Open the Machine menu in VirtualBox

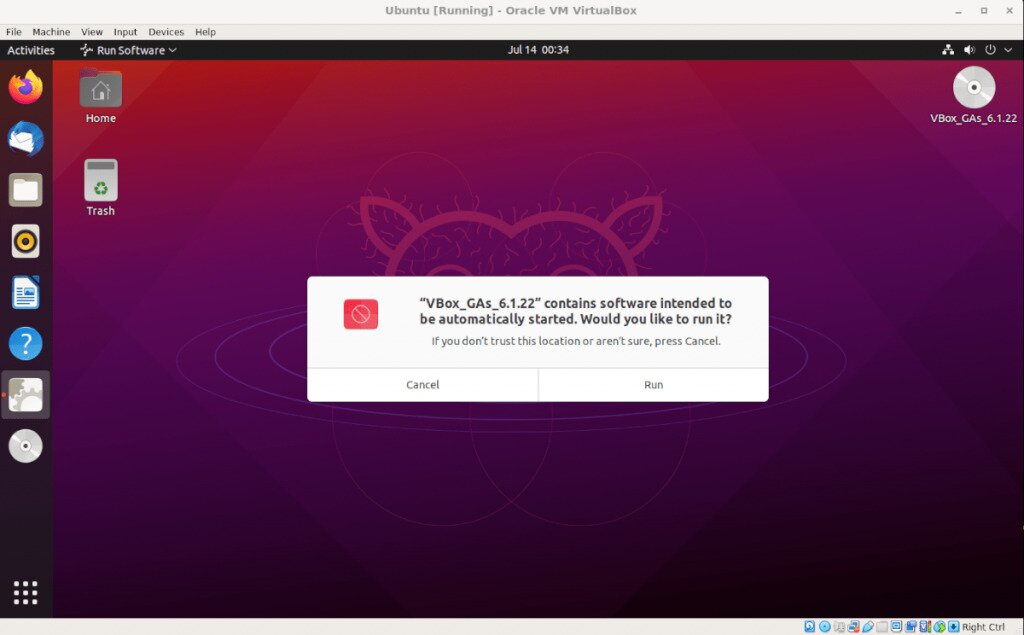click(x=50, y=31)
